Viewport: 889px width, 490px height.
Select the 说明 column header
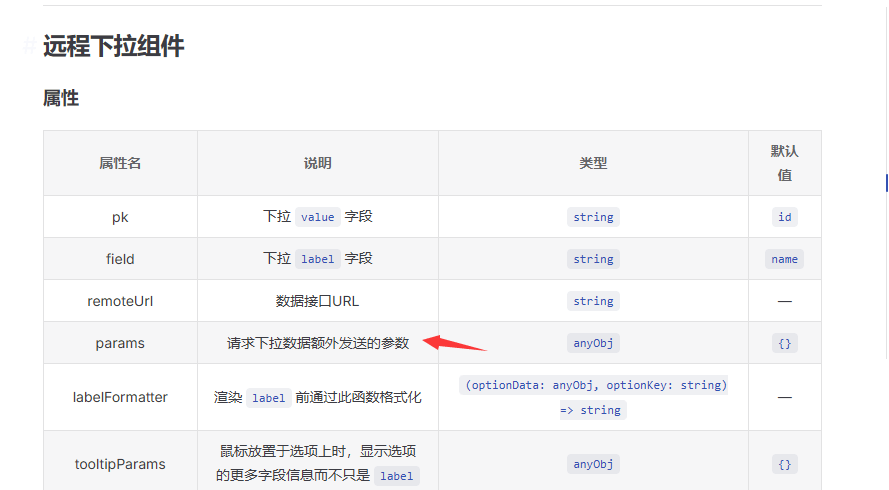(317, 163)
